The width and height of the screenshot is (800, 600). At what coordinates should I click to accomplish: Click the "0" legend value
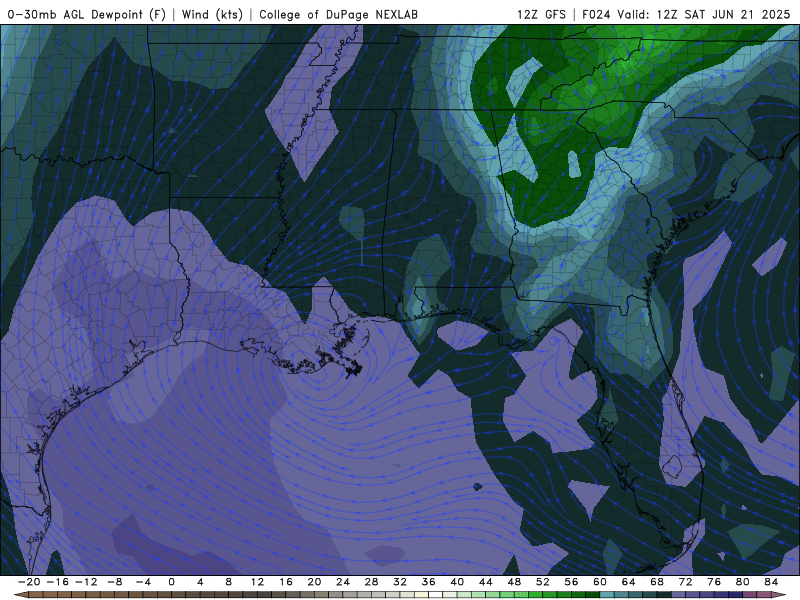click(171, 582)
